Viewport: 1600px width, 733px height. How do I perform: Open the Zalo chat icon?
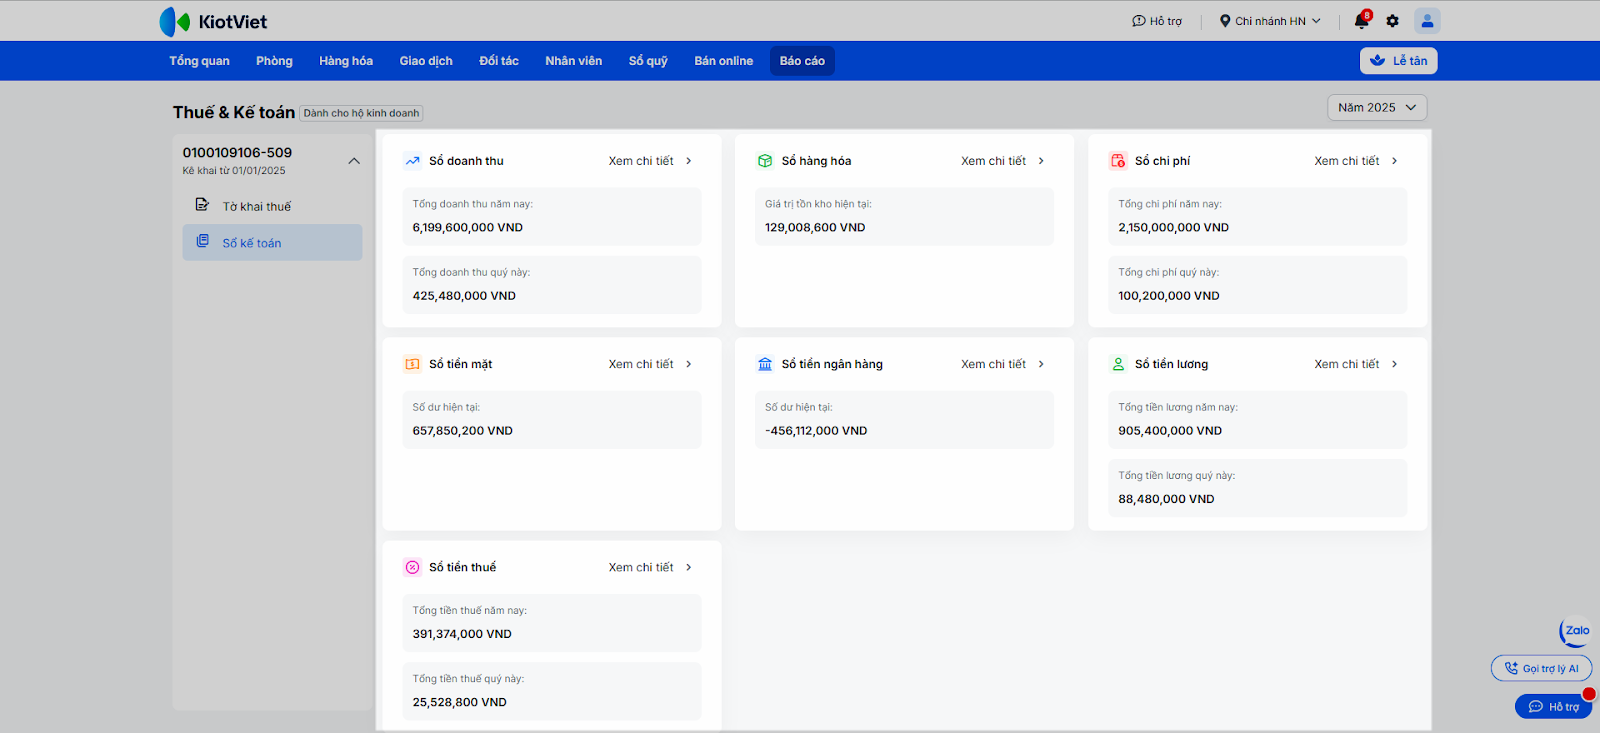pos(1575,631)
